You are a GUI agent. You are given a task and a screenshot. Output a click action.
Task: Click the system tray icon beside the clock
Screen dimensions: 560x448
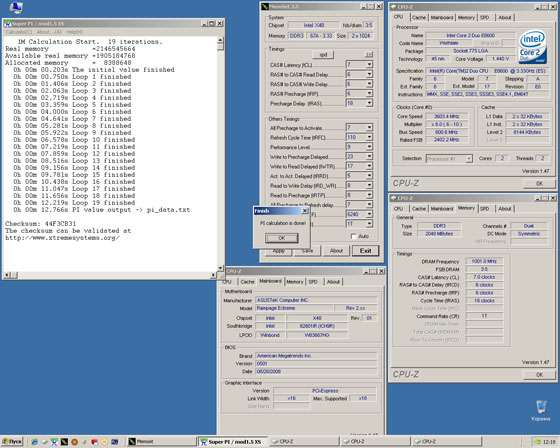[537, 442]
